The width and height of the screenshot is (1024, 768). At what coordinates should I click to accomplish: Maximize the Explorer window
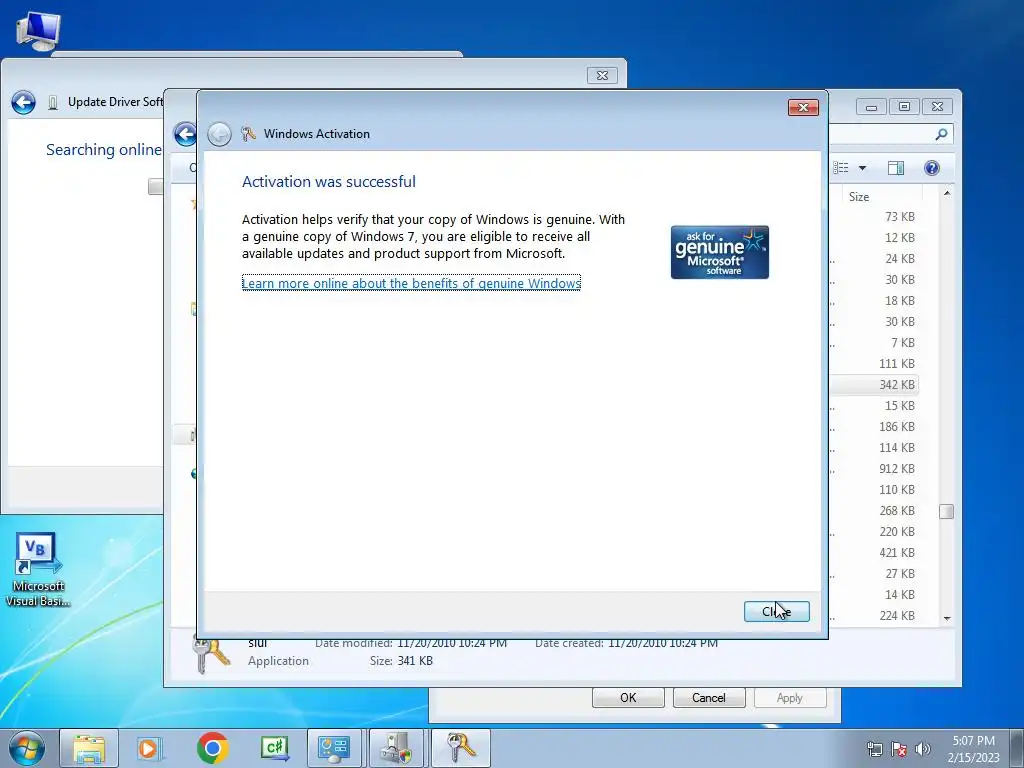pyautogui.click(x=904, y=107)
